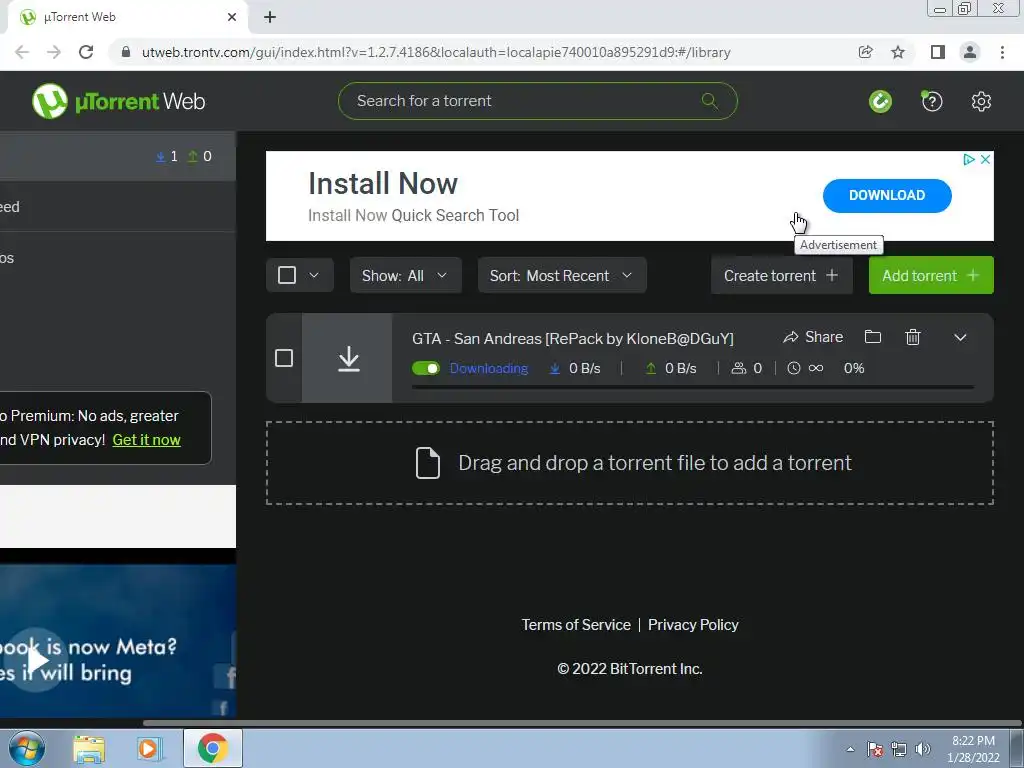Go back in browser history
Screen dimensions: 1024x768
coord(22,52)
